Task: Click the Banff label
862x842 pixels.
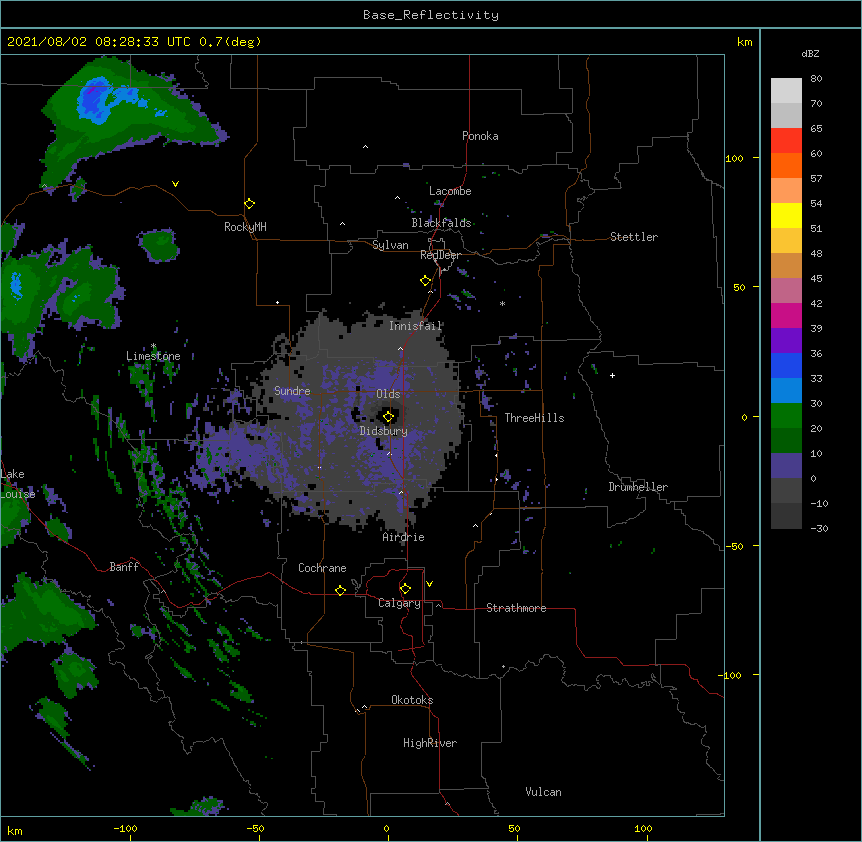Action: pos(124,567)
